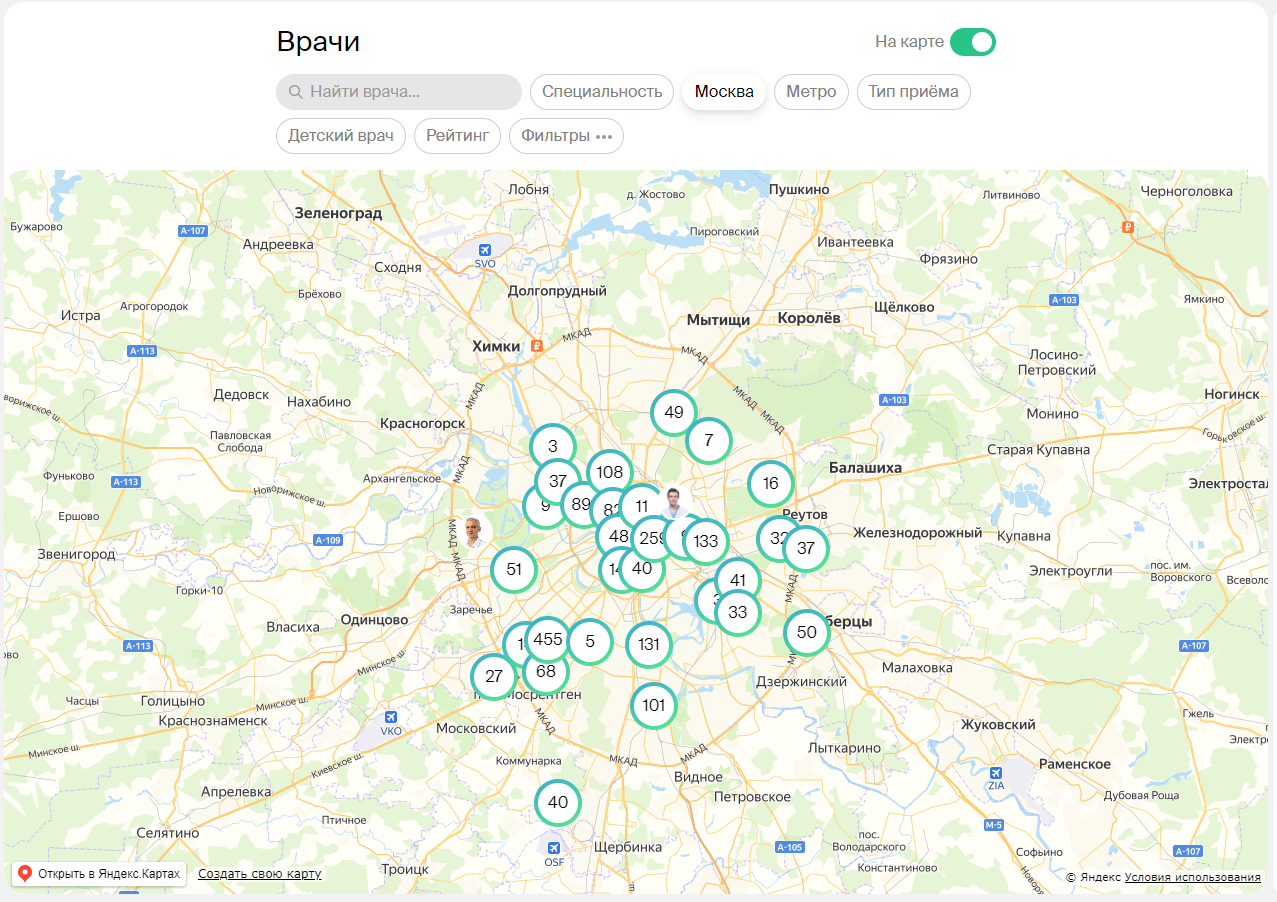Select the cluster marker labeled 101
Image resolution: width=1277 pixels, height=902 pixels.
pos(654,705)
